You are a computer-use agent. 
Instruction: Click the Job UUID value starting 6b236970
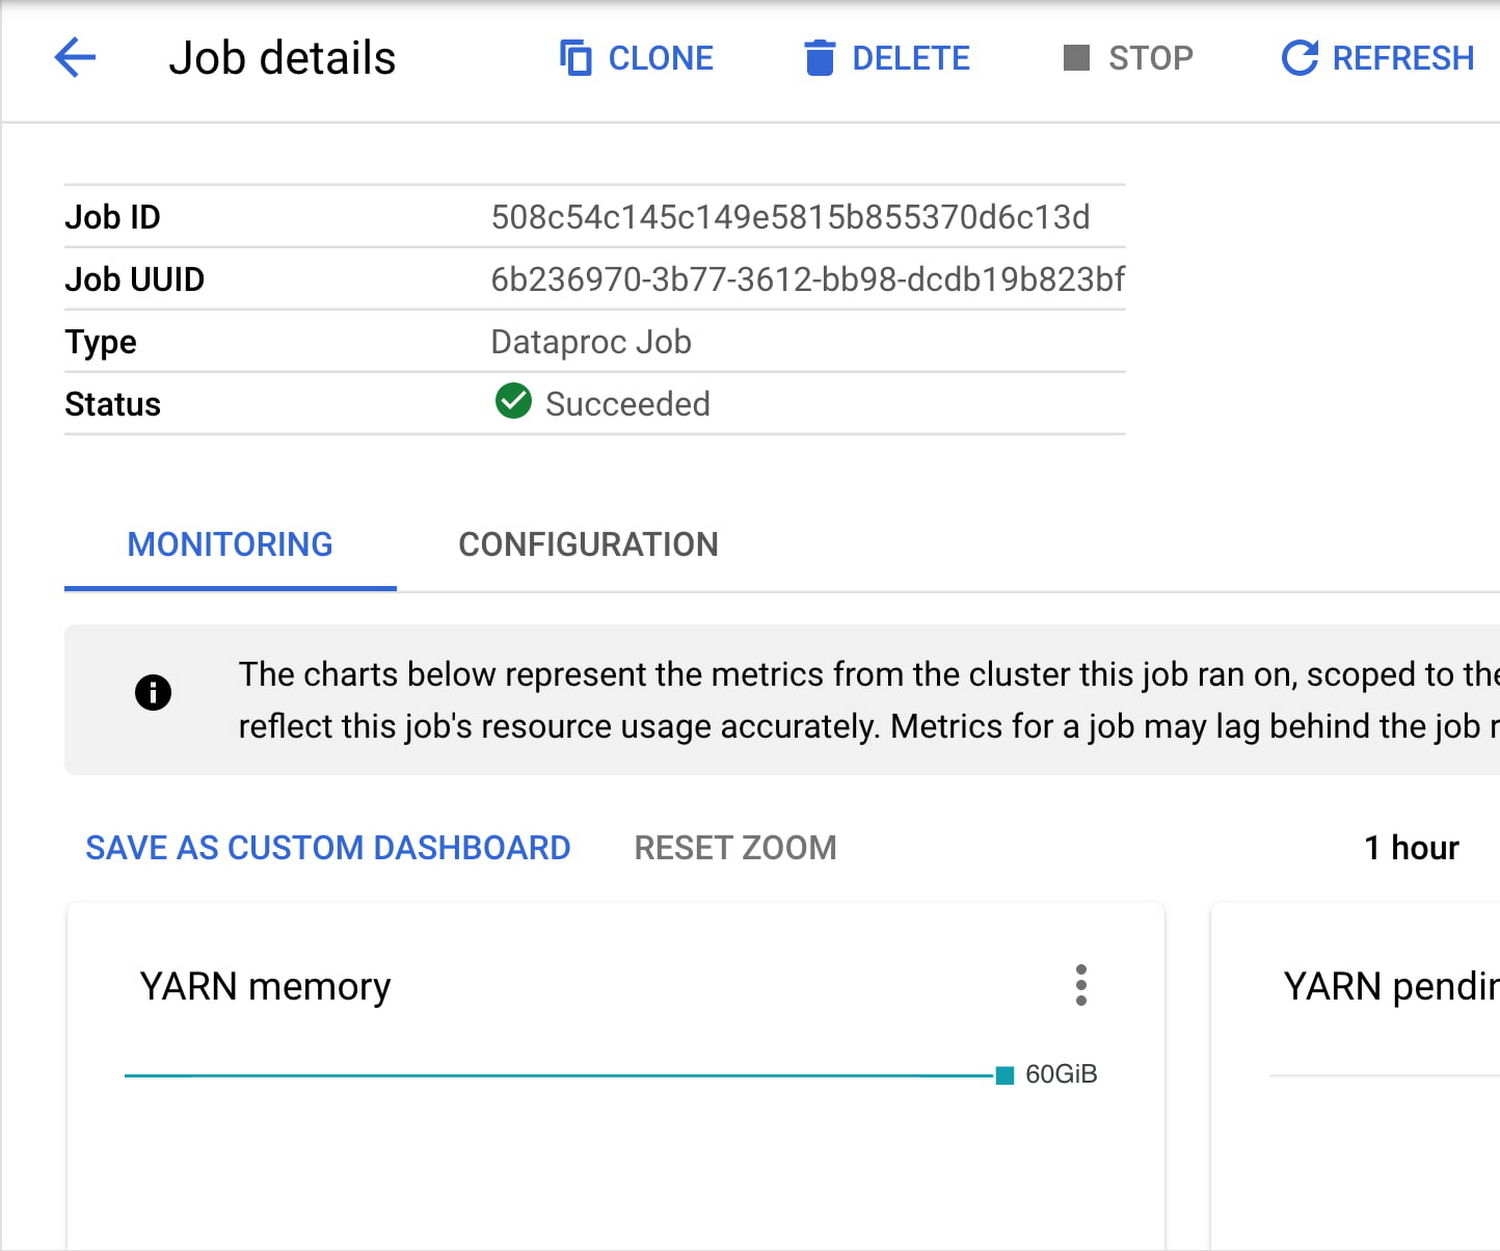tap(808, 279)
